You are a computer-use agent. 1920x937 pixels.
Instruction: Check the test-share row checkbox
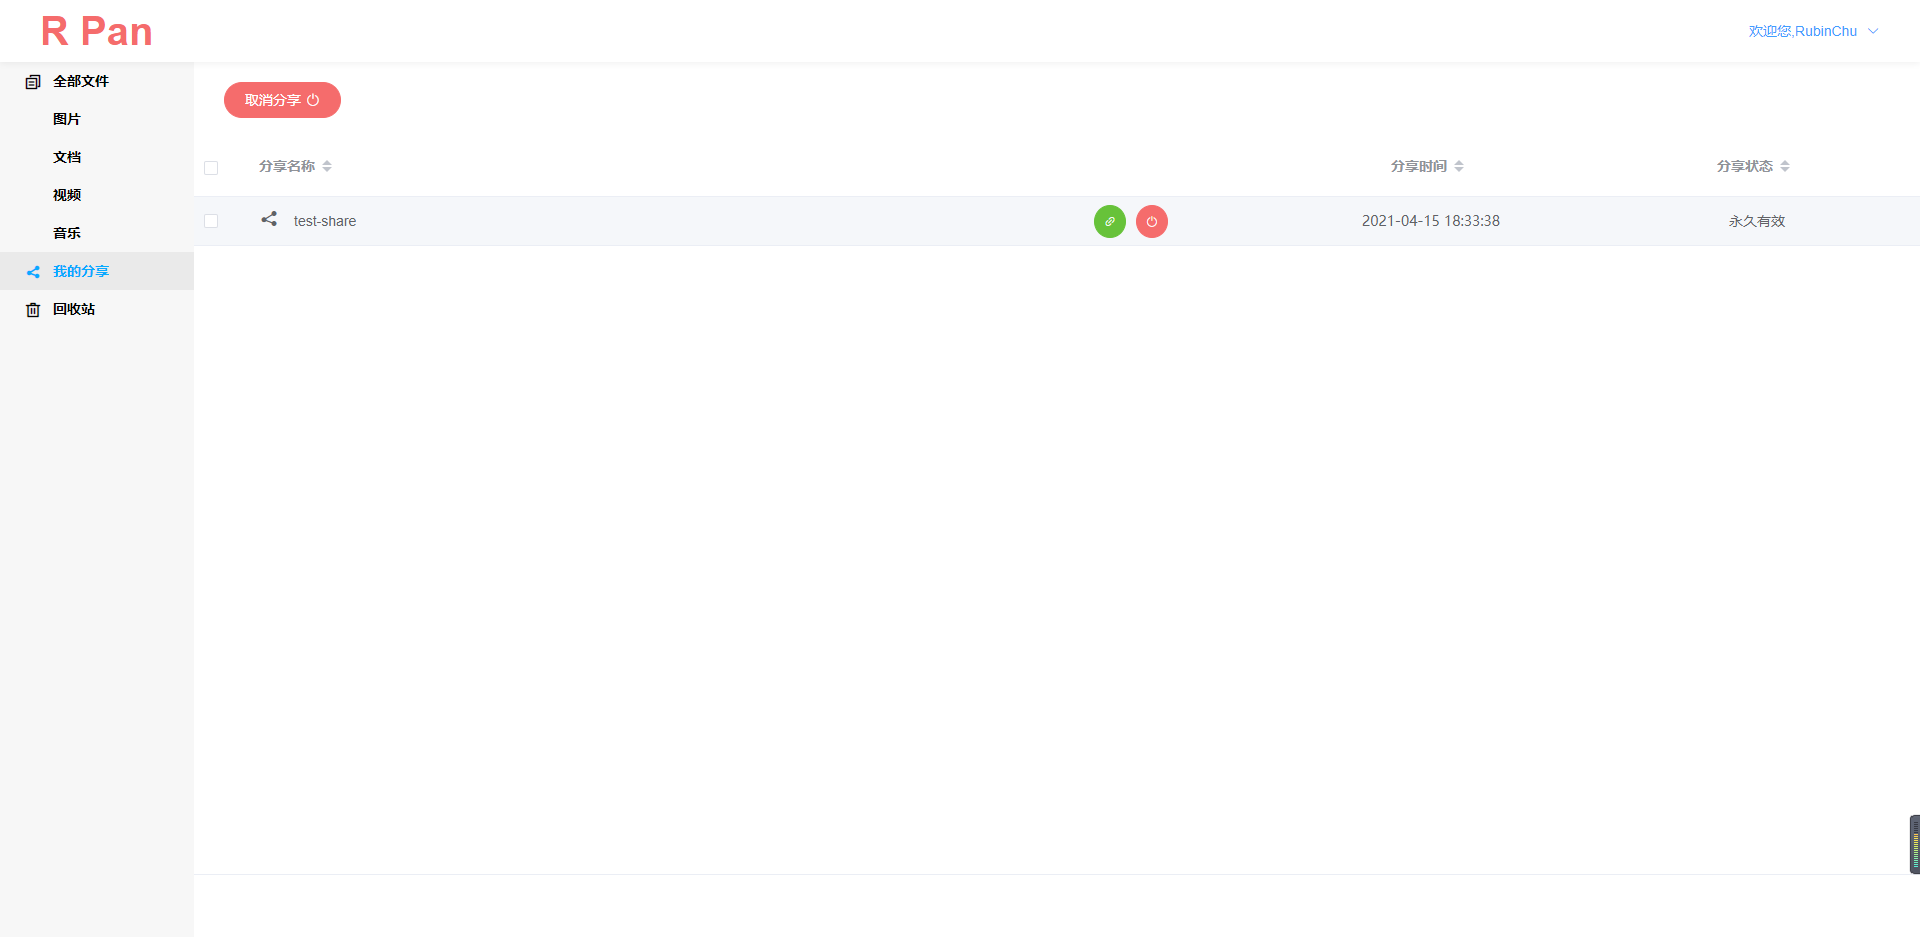point(211,221)
